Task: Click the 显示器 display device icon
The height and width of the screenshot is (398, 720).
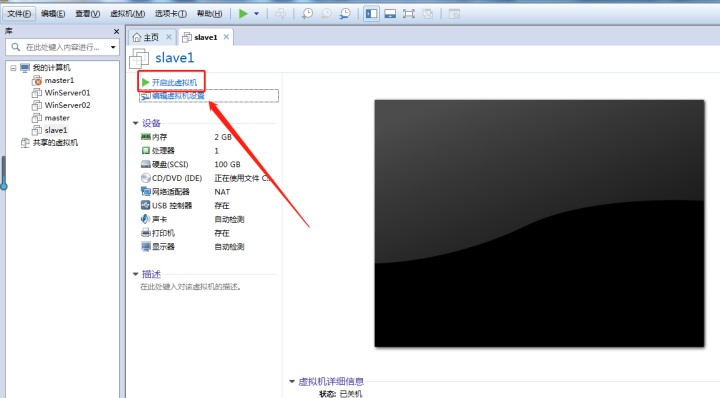Action: pyautogui.click(x=146, y=247)
